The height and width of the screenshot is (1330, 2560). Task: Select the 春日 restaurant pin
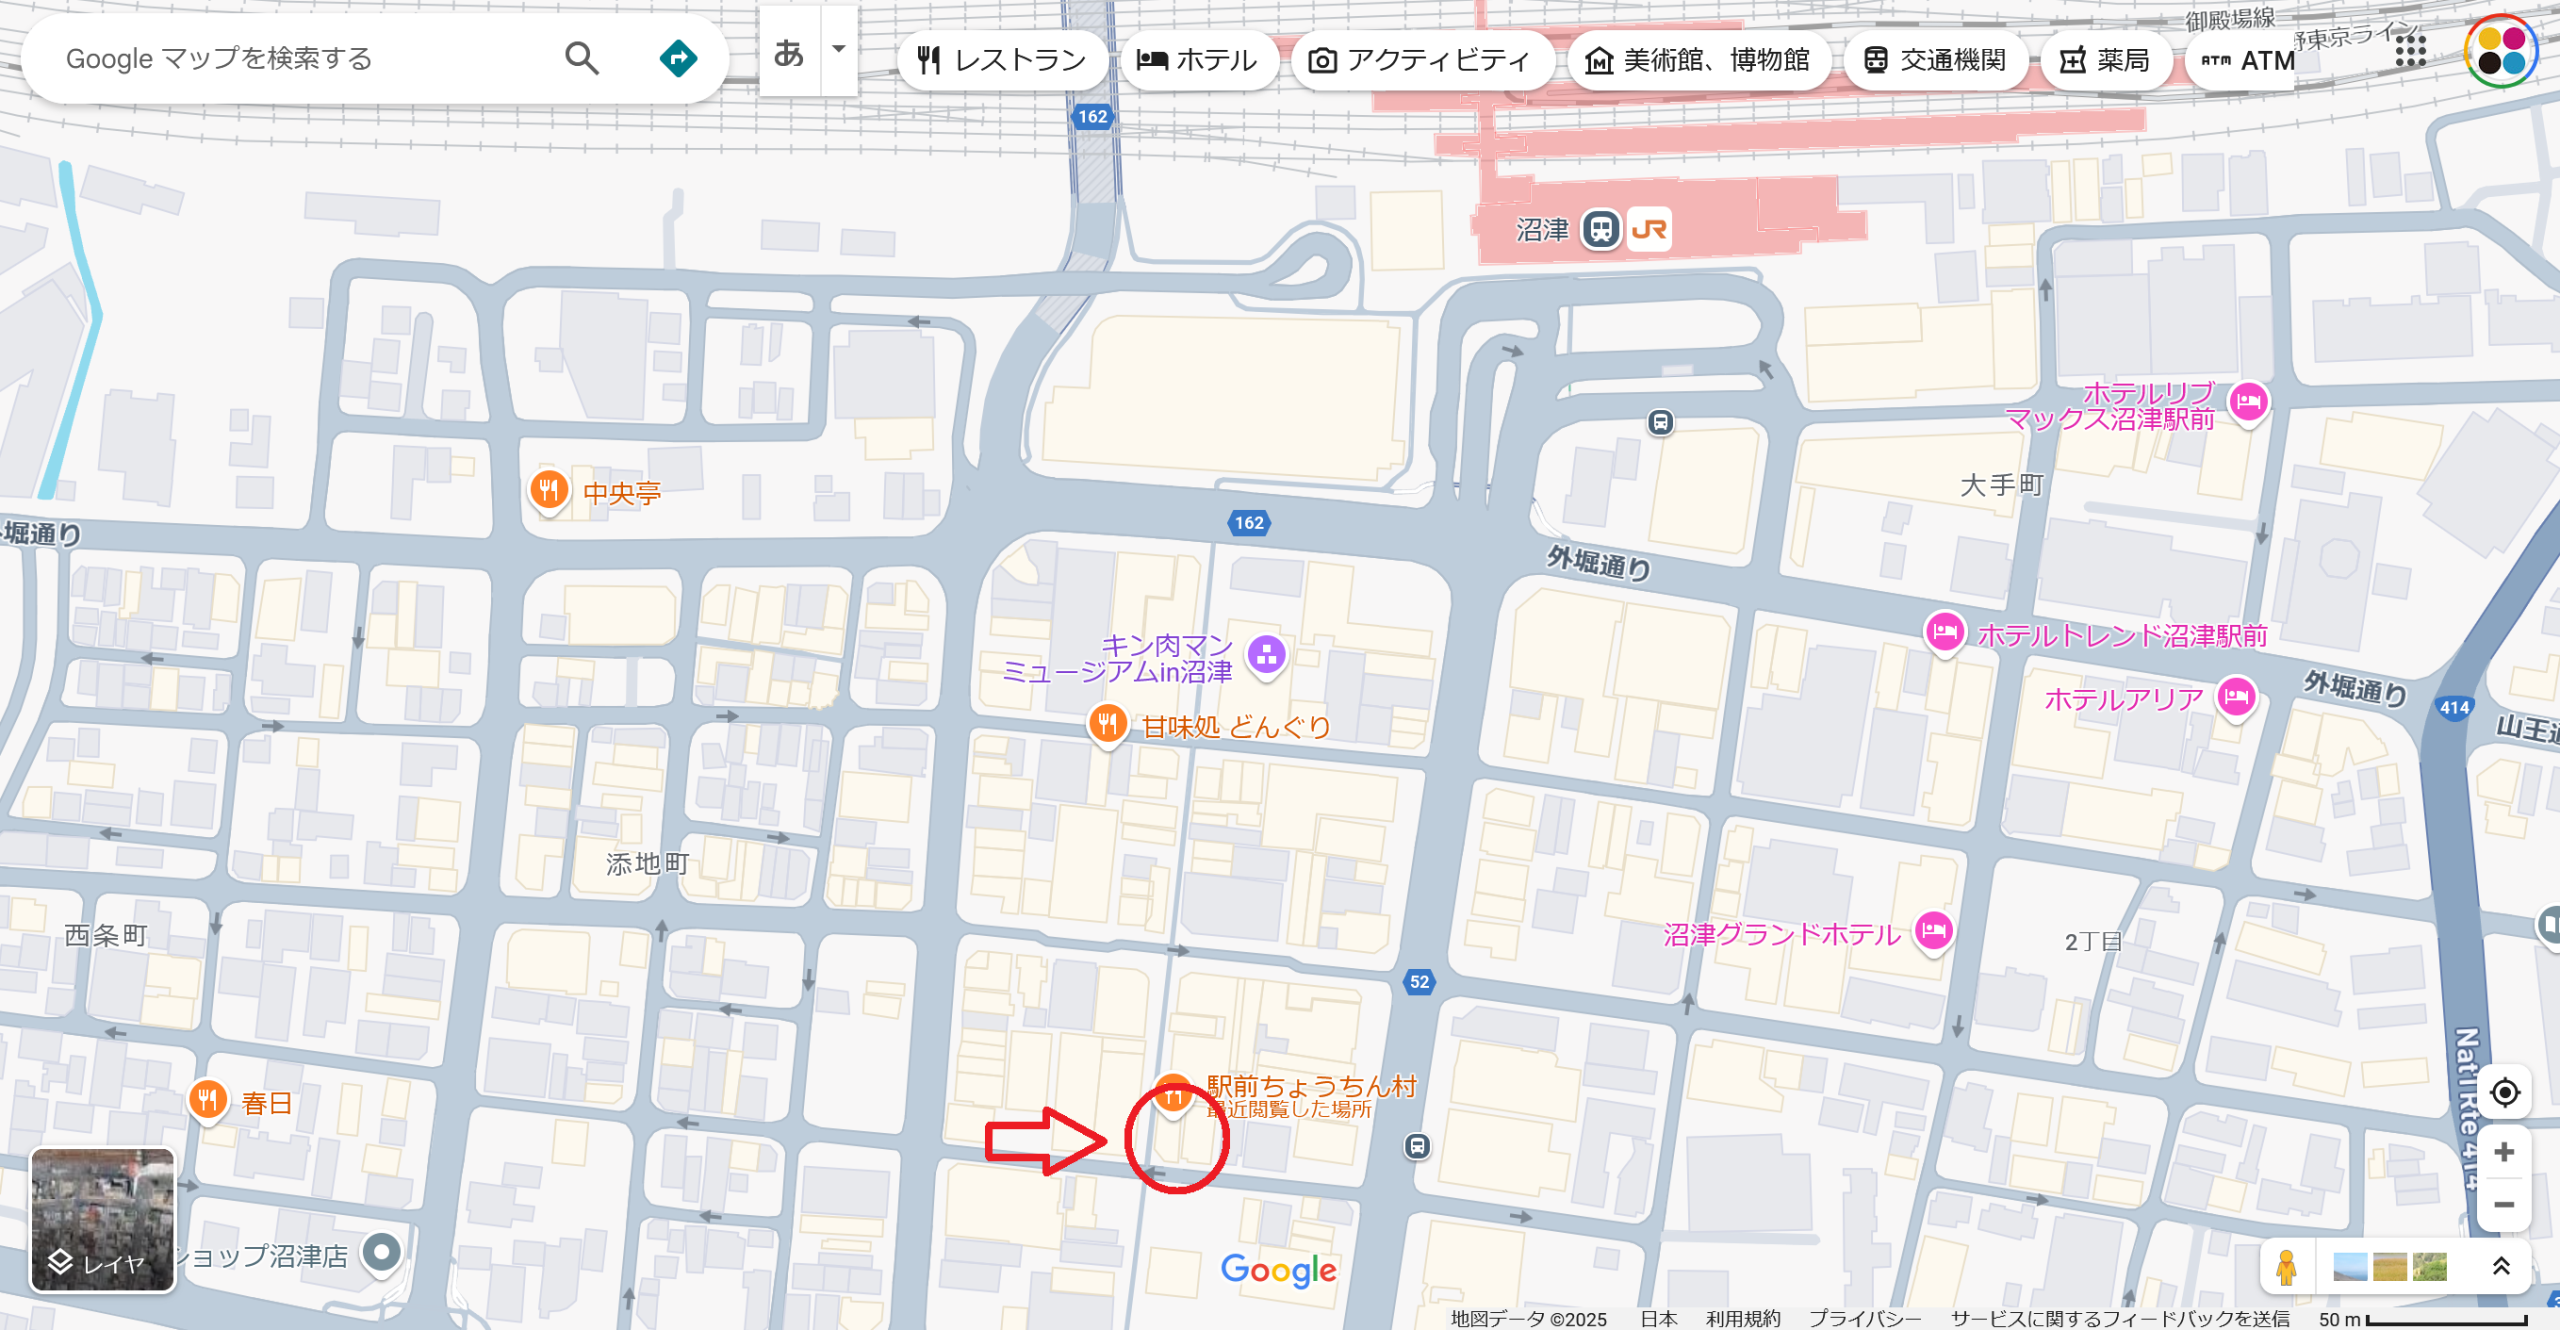[208, 1101]
